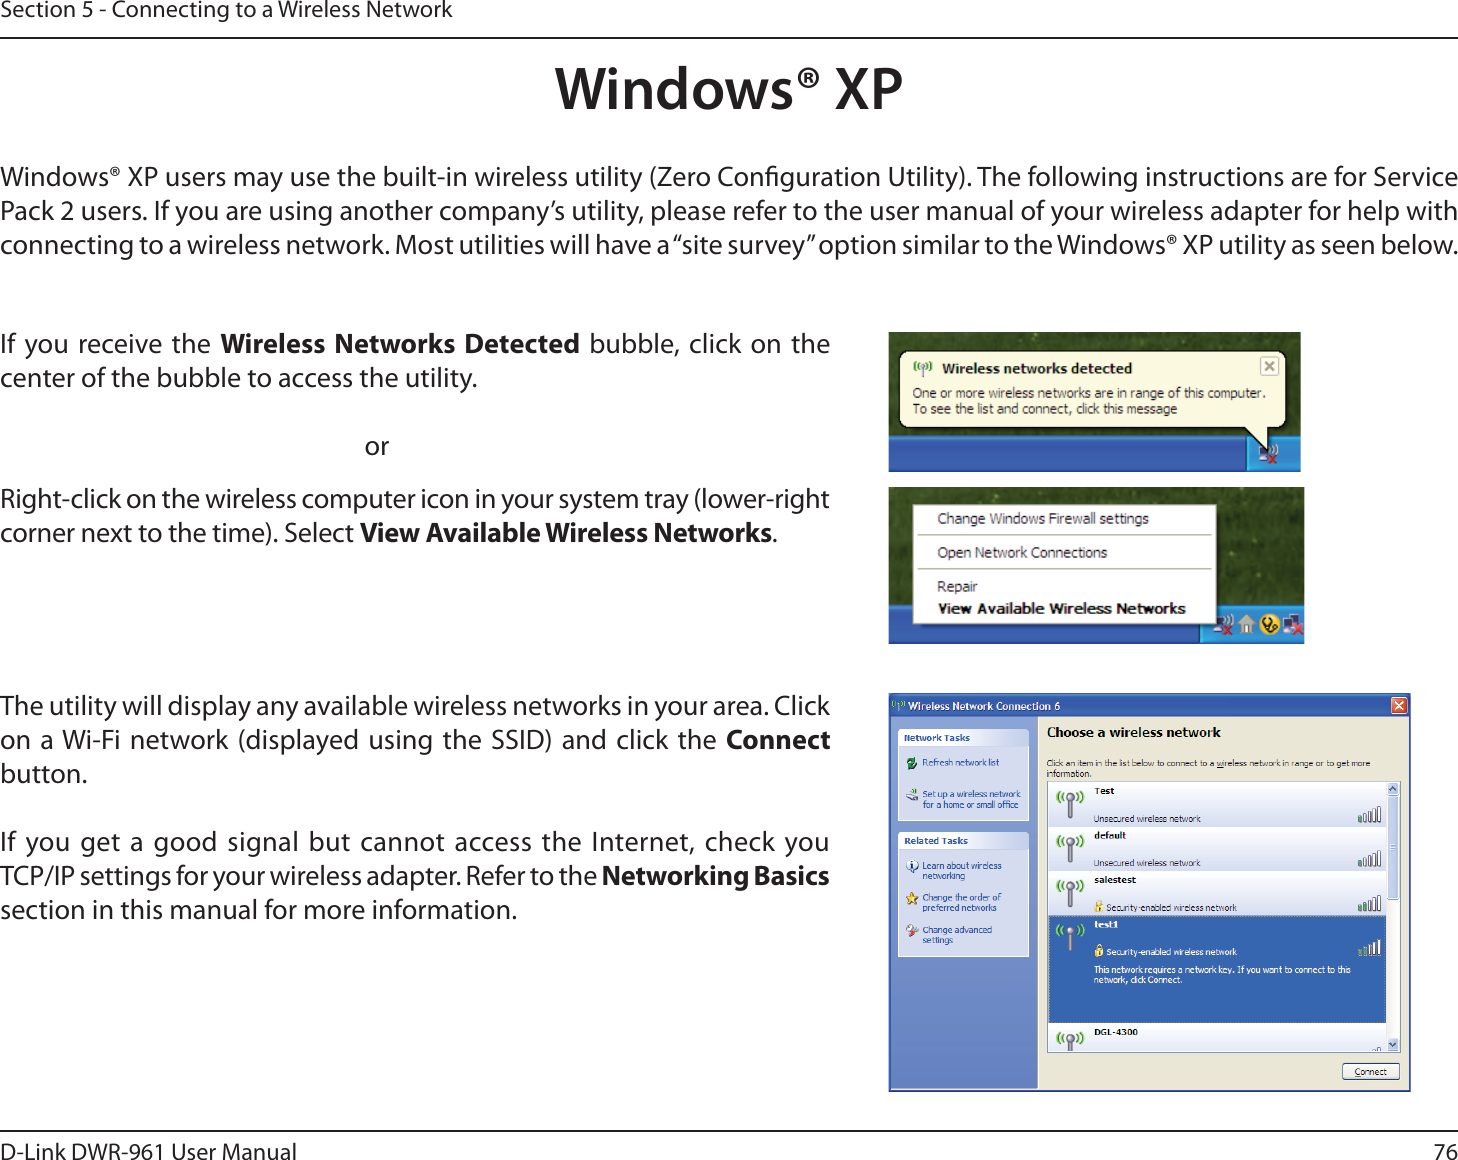
Task: Click the Related Tasks panel header
Action: coord(963,841)
